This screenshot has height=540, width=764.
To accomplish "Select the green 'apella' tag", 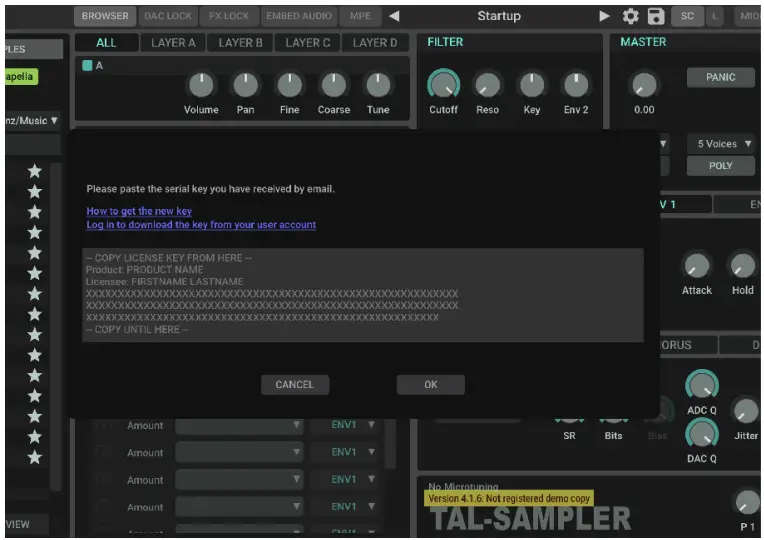I will pos(21,77).
